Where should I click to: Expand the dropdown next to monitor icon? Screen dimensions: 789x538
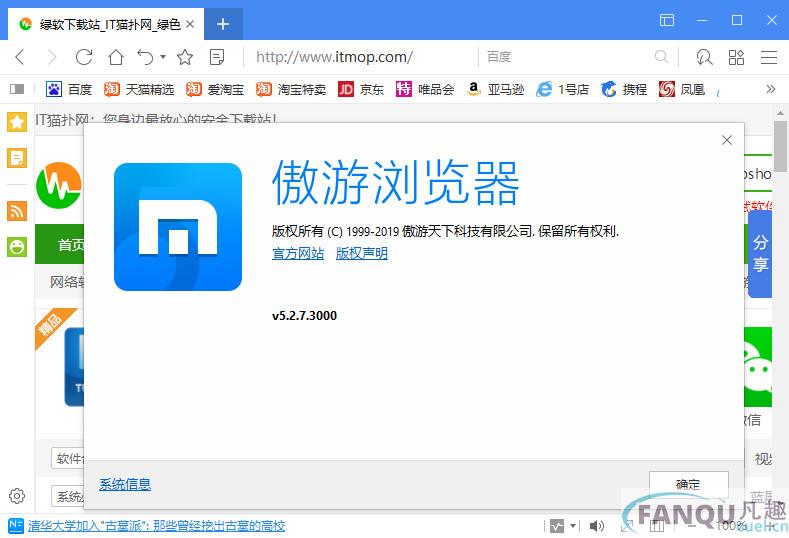(x=573, y=526)
